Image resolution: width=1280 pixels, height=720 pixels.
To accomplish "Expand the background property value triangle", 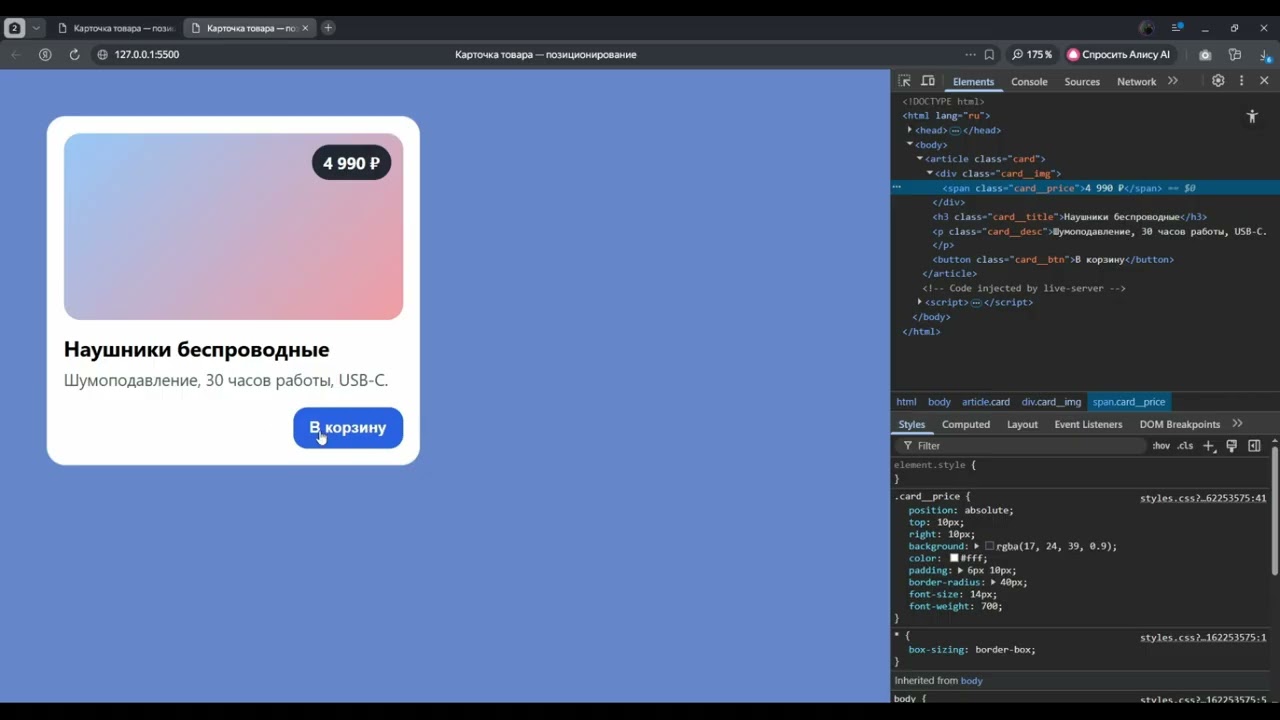I will (977, 546).
